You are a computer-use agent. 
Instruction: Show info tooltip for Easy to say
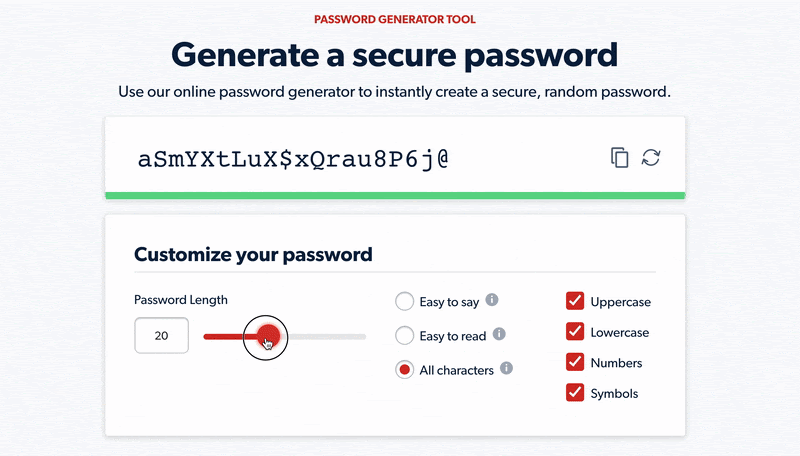click(492, 301)
